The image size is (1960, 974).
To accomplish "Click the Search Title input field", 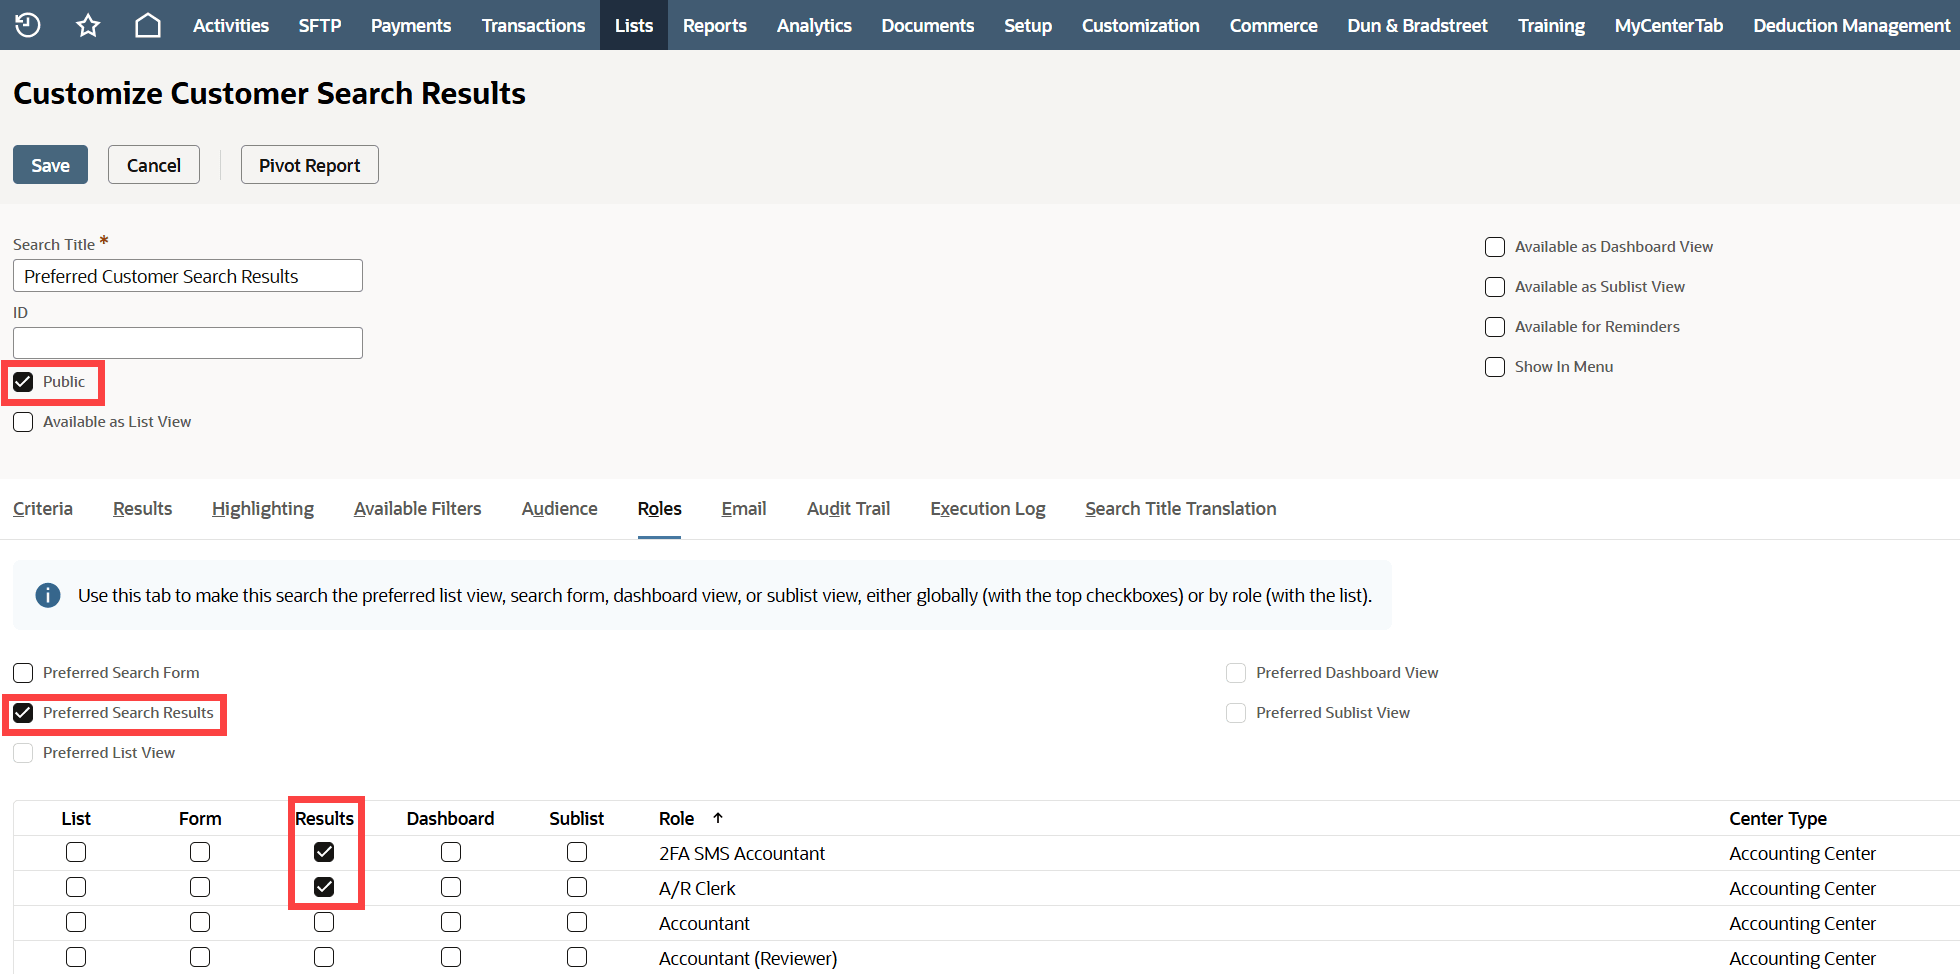I will tap(188, 276).
